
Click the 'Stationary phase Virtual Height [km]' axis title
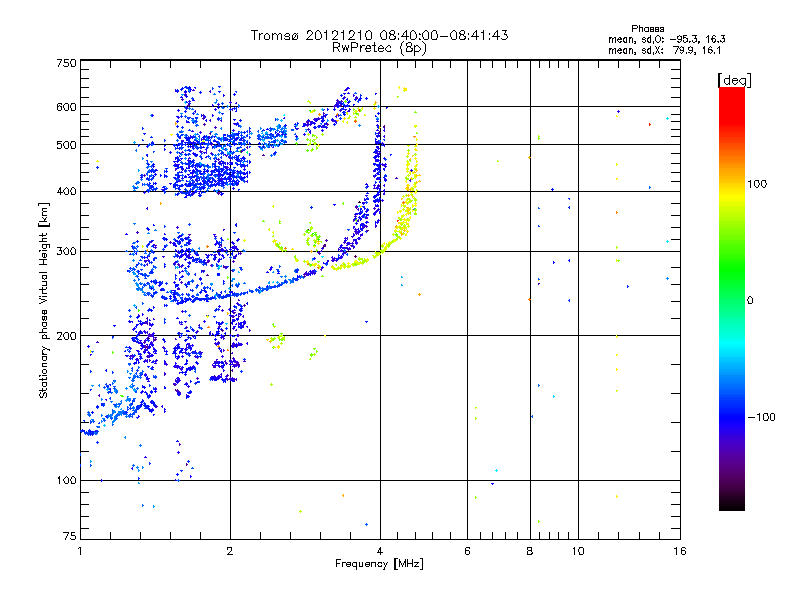43,301
